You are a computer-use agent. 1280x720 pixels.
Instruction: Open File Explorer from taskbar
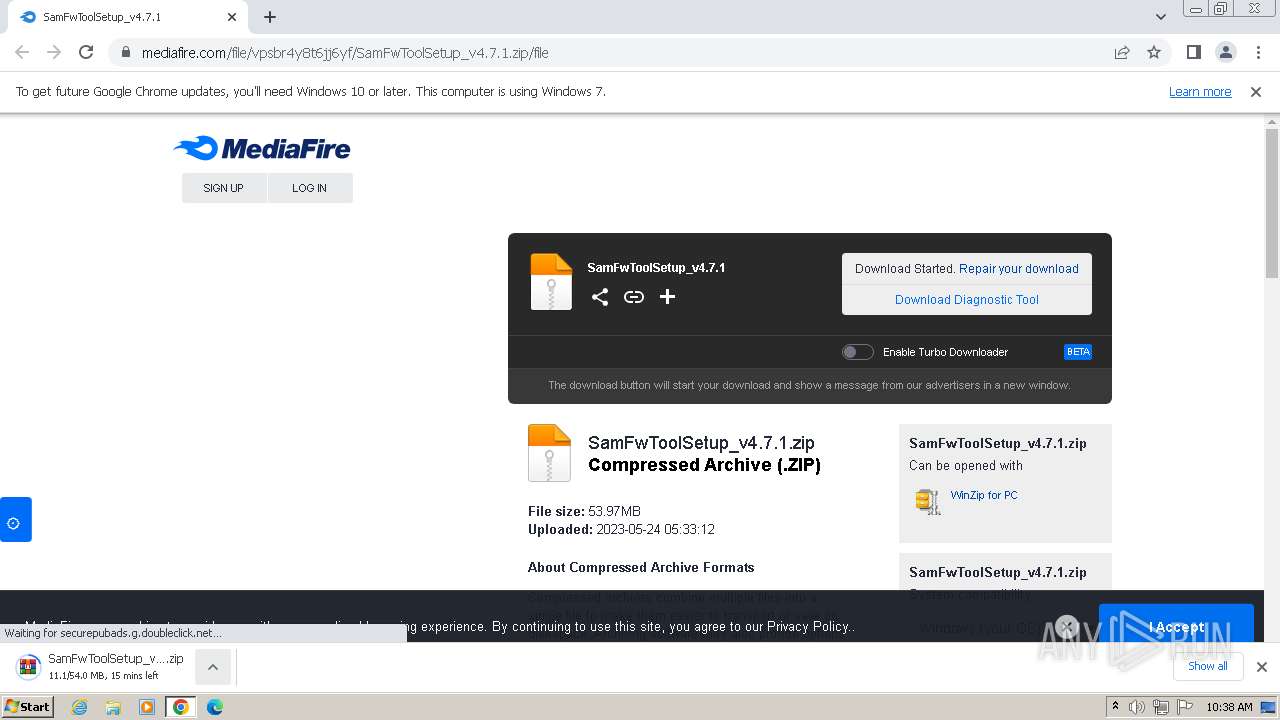point(113,707)
